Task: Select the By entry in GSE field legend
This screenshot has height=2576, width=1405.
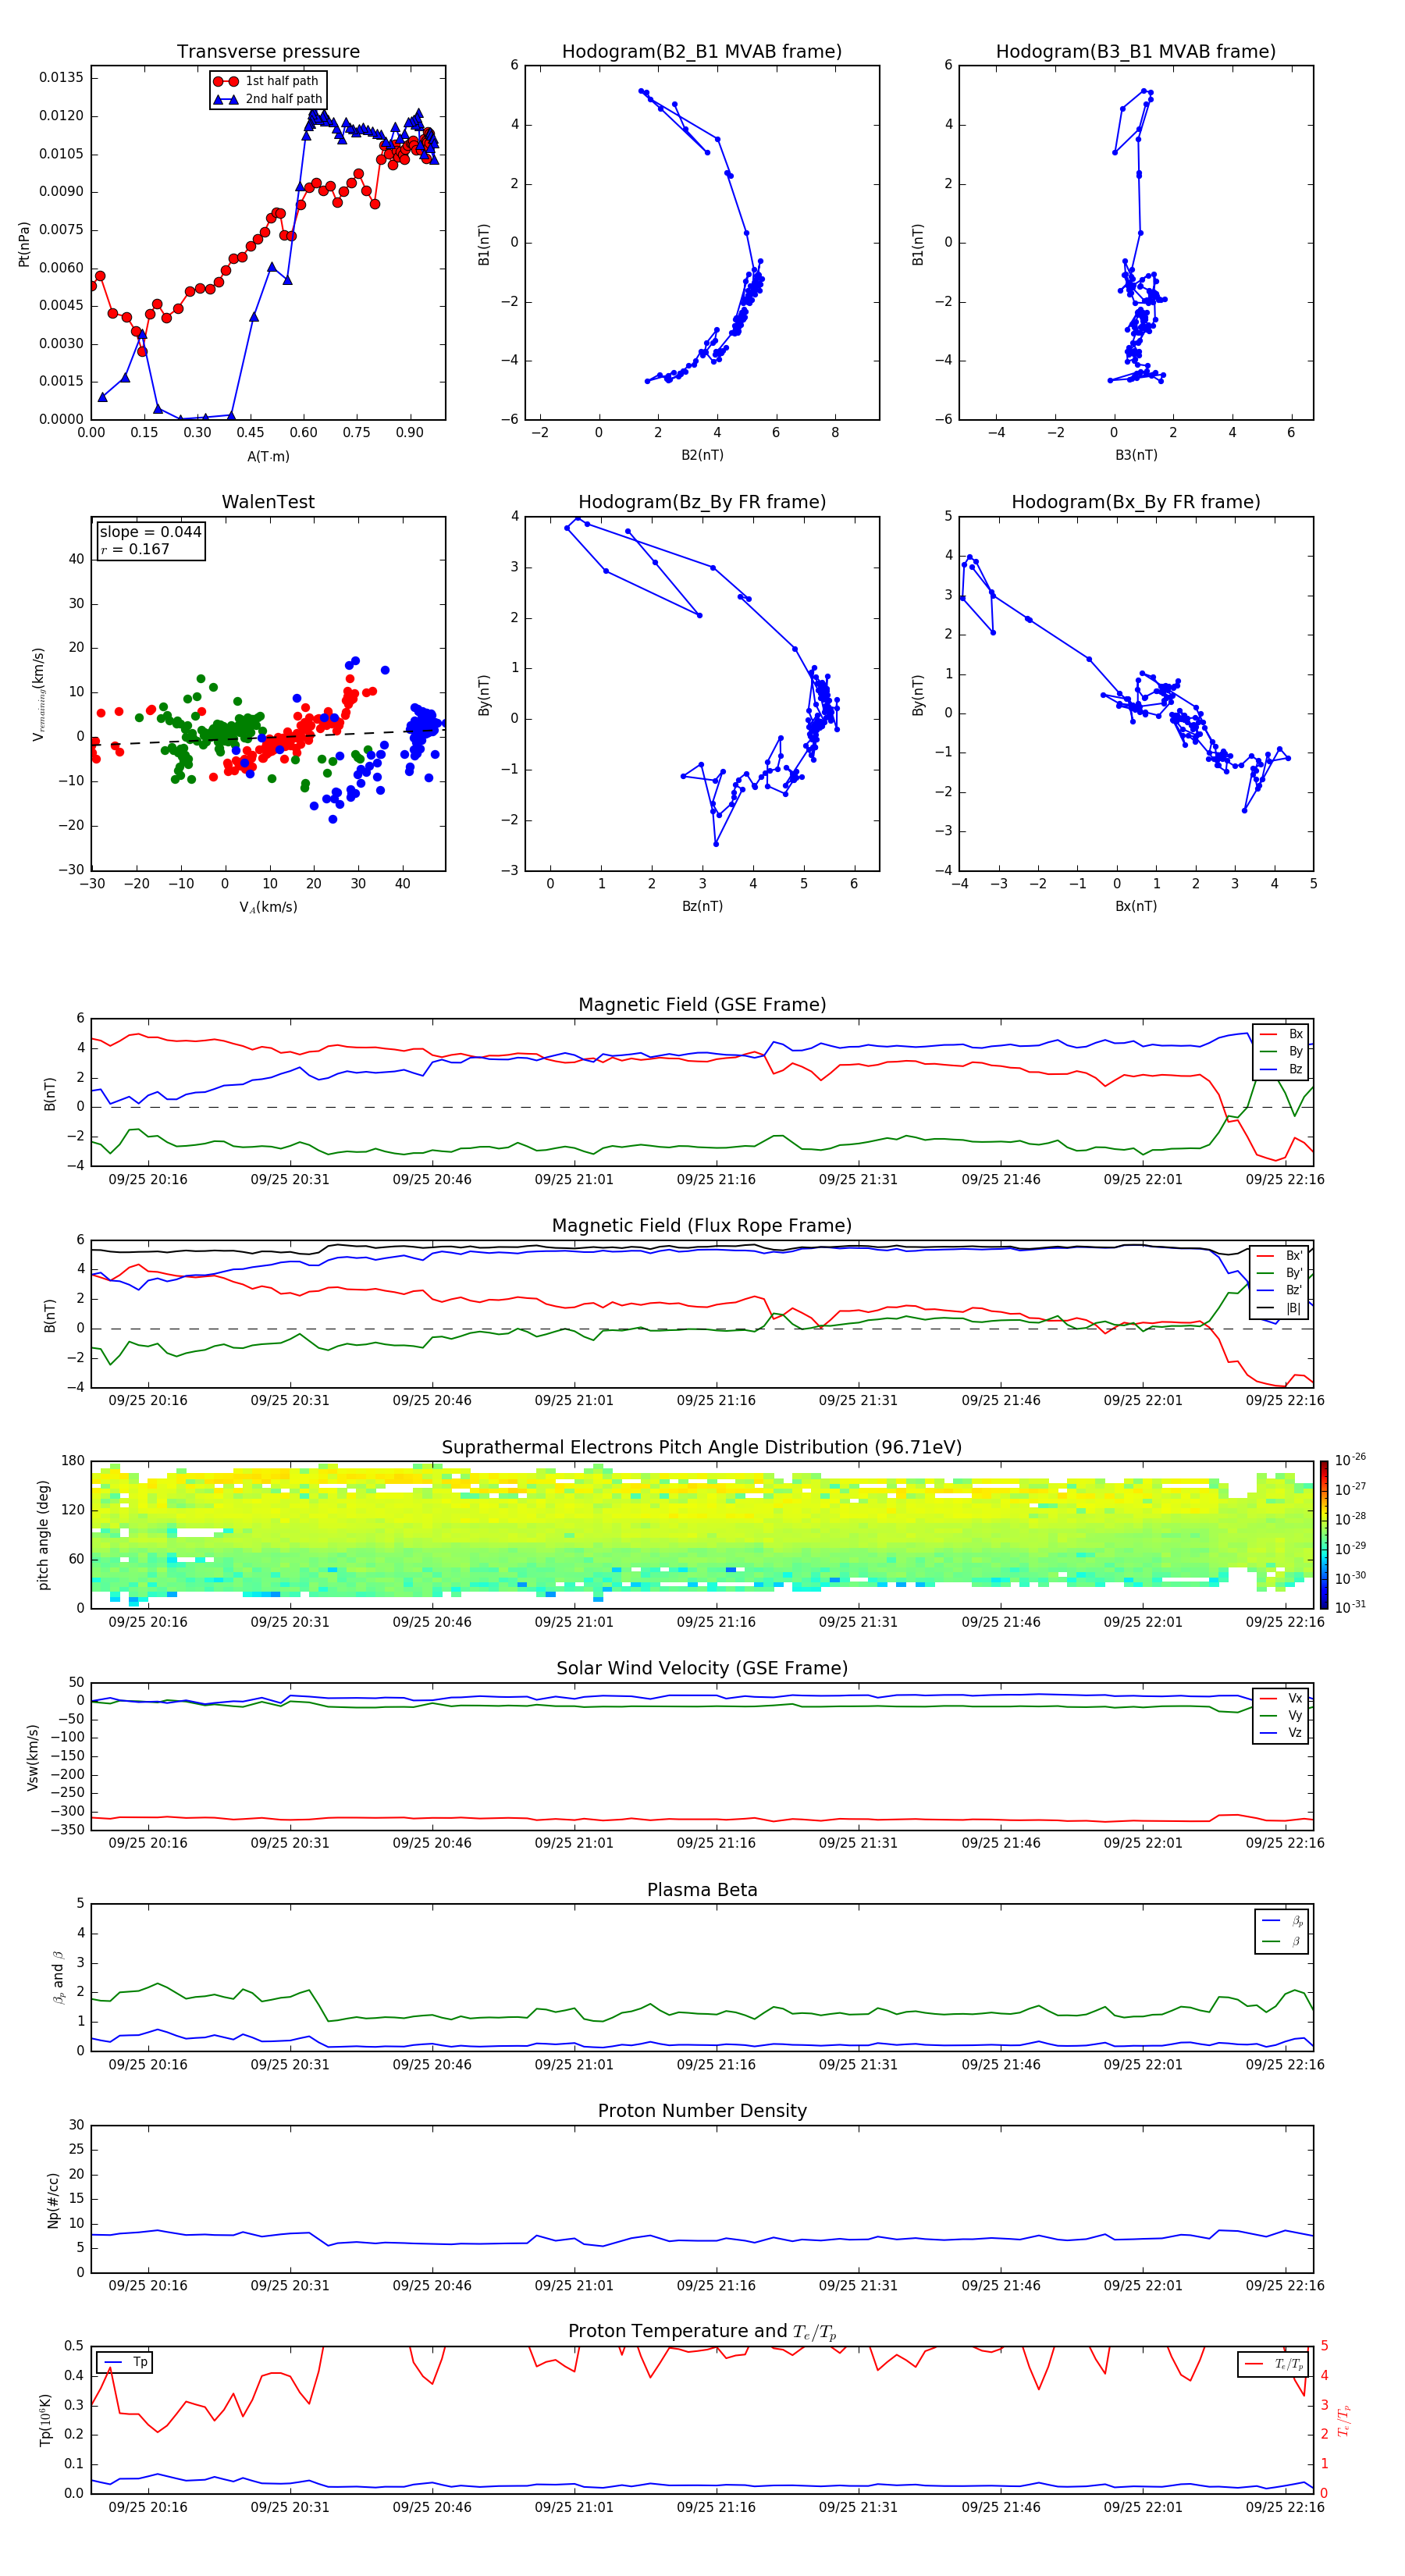Action: (1281, 1051)
